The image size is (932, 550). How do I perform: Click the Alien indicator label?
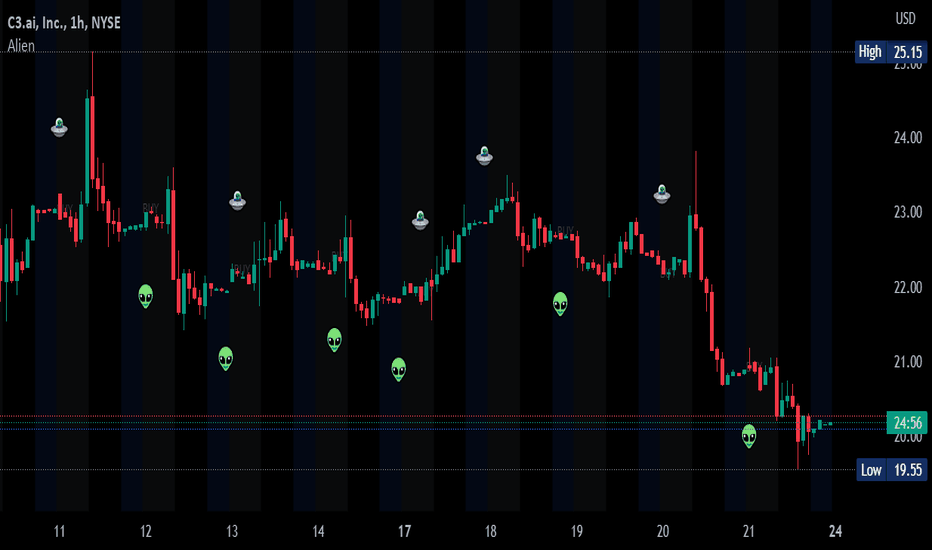(21, 46)
